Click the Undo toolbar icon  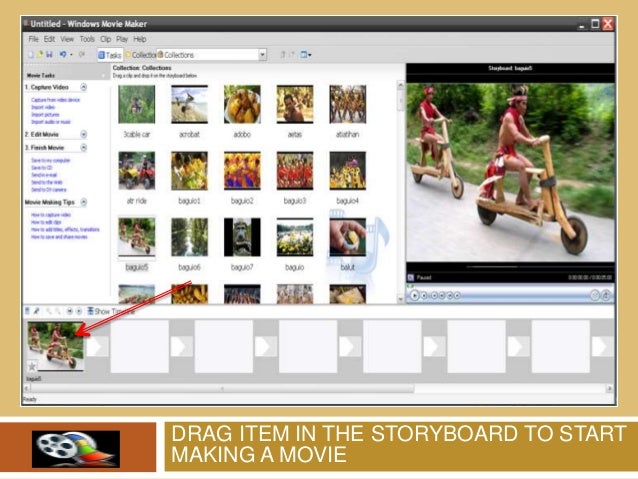(63, 54)
